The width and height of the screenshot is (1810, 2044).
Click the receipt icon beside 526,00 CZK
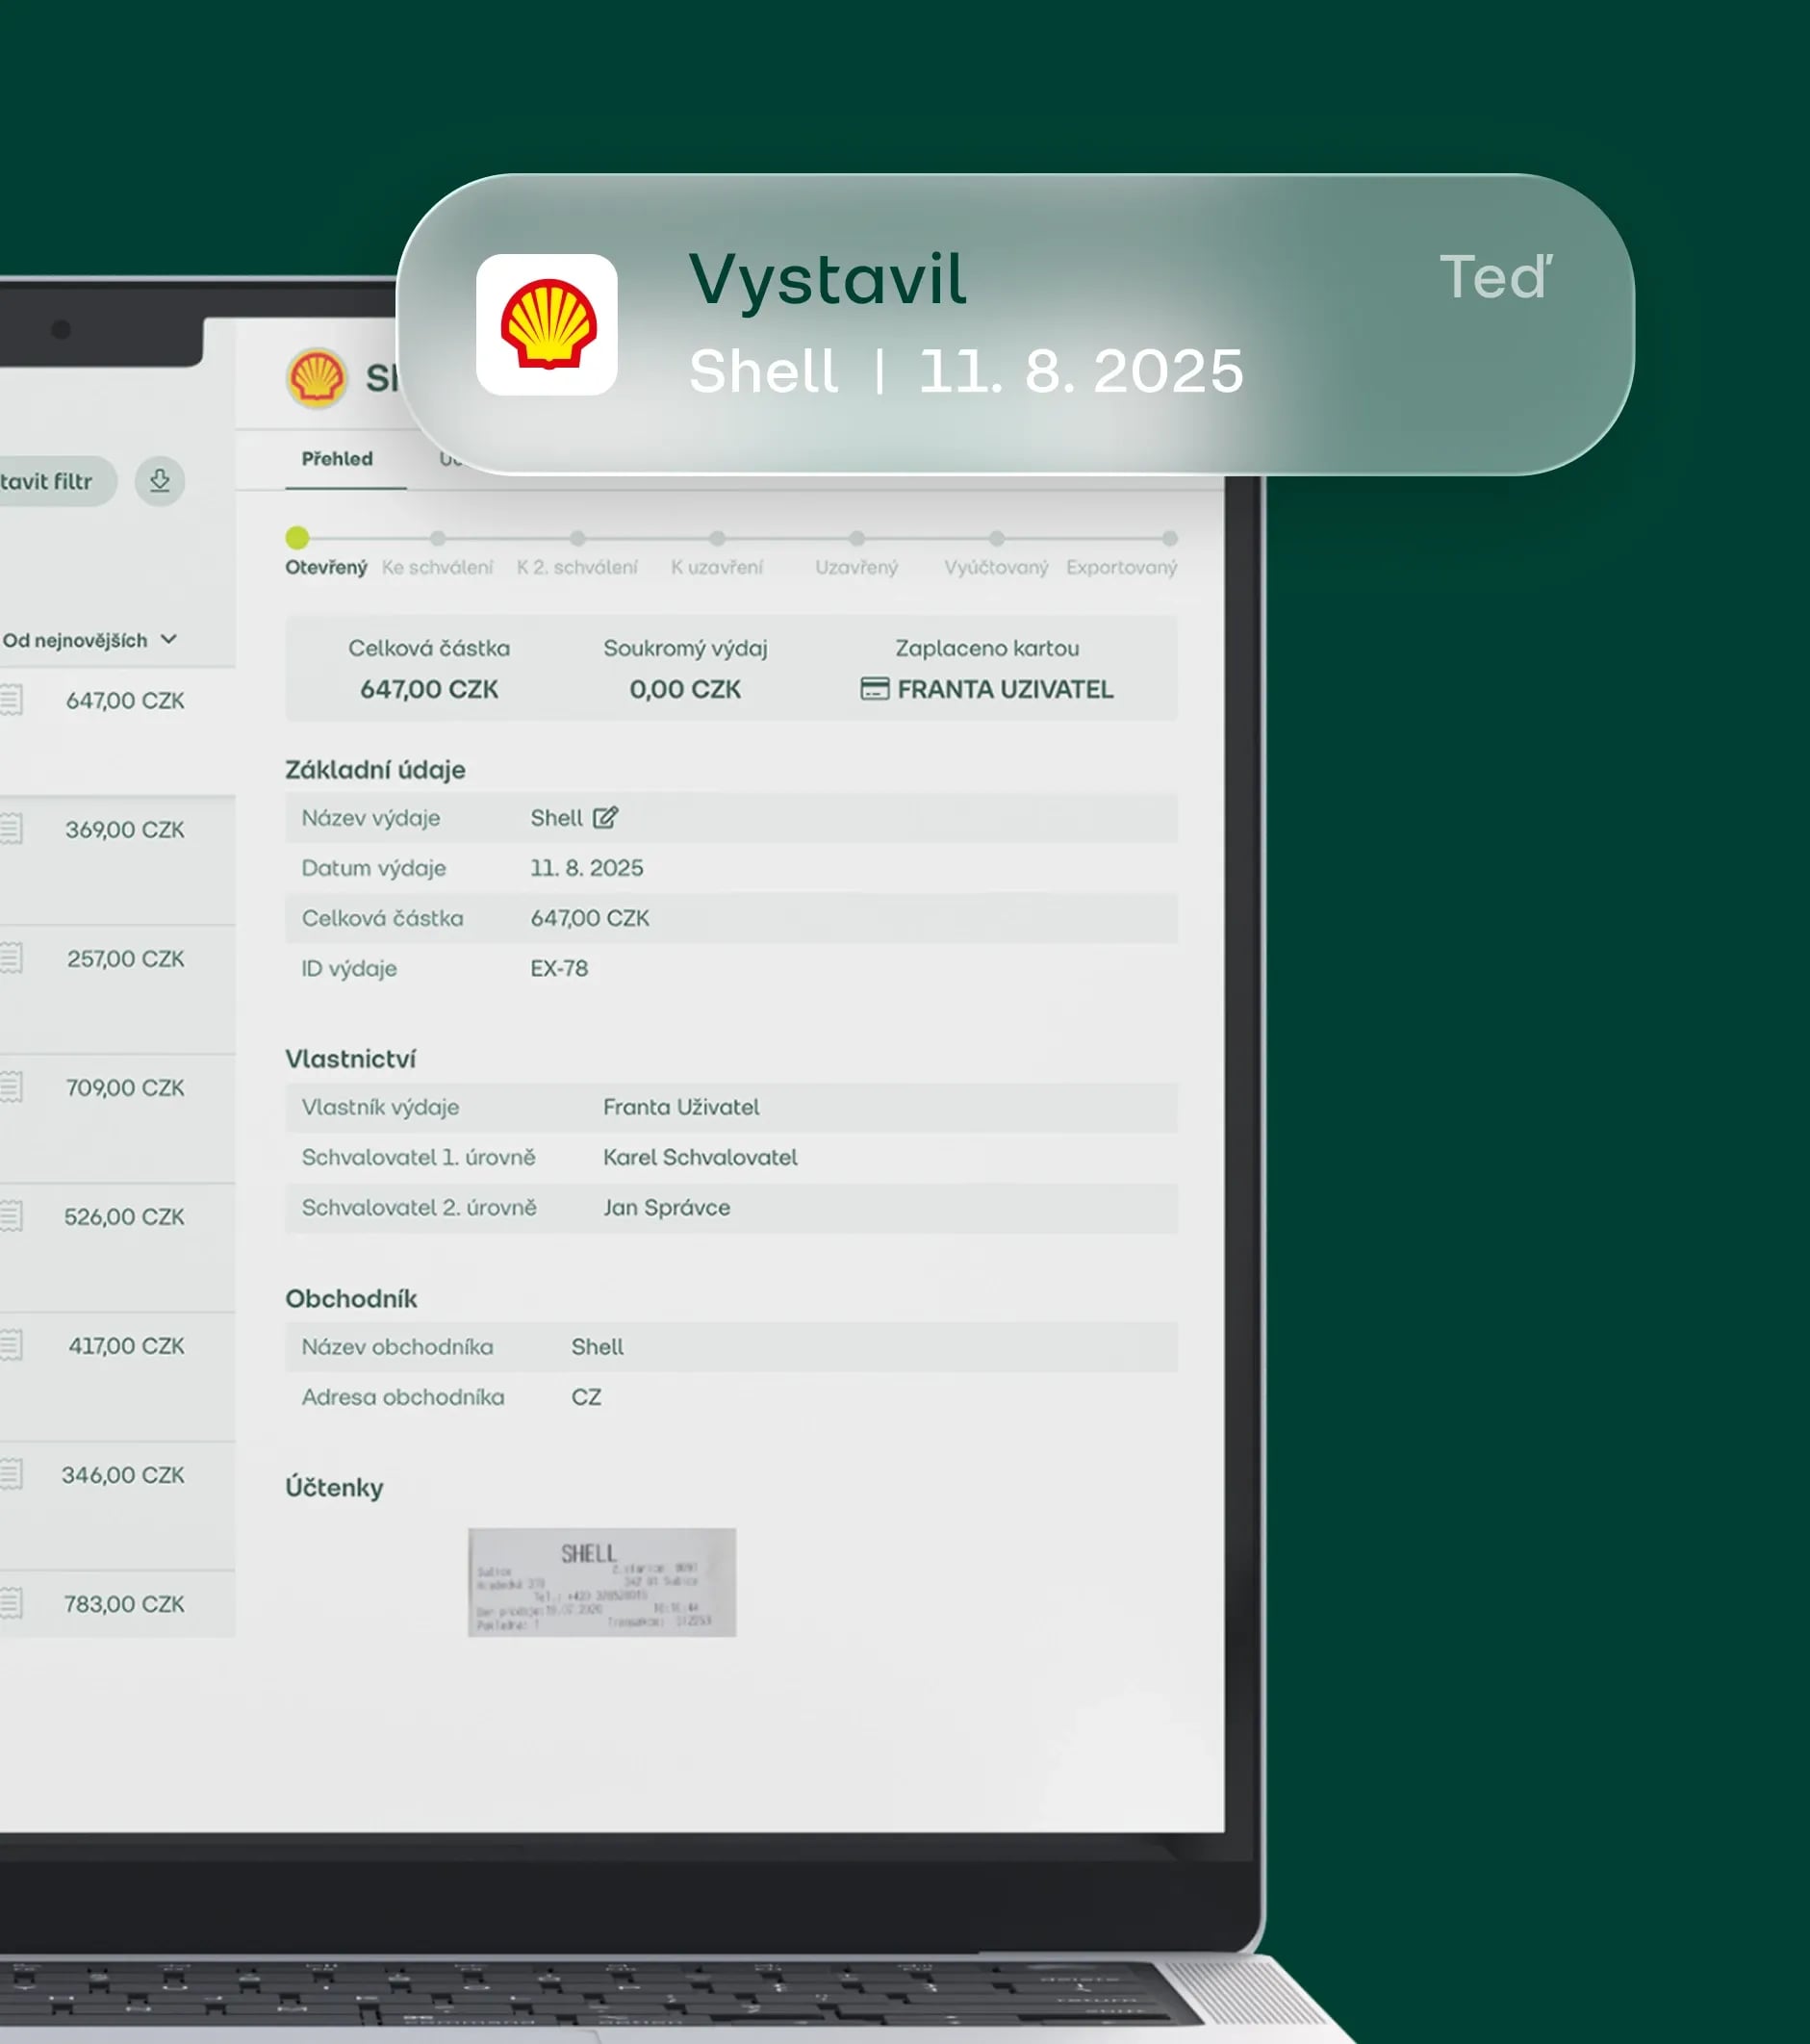pyautogui.click(x=12, y=1217)
